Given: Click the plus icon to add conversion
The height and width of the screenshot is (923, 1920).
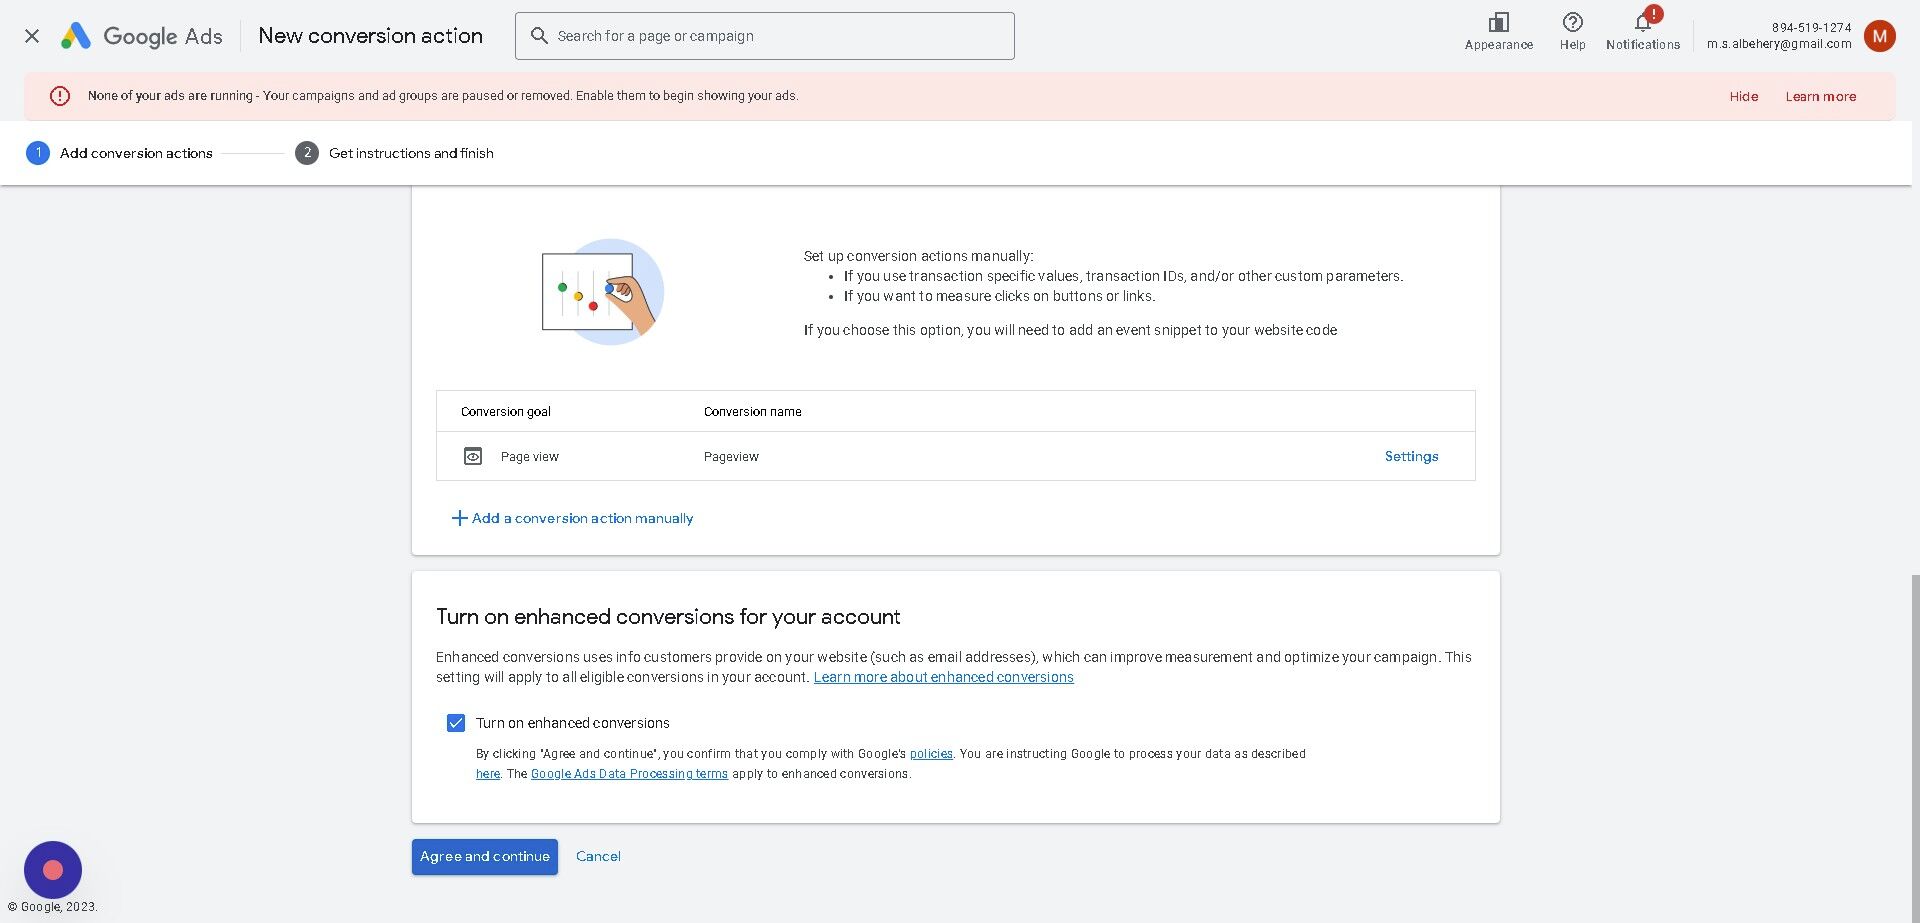Looking at the screenshot, I should (459, 518).
